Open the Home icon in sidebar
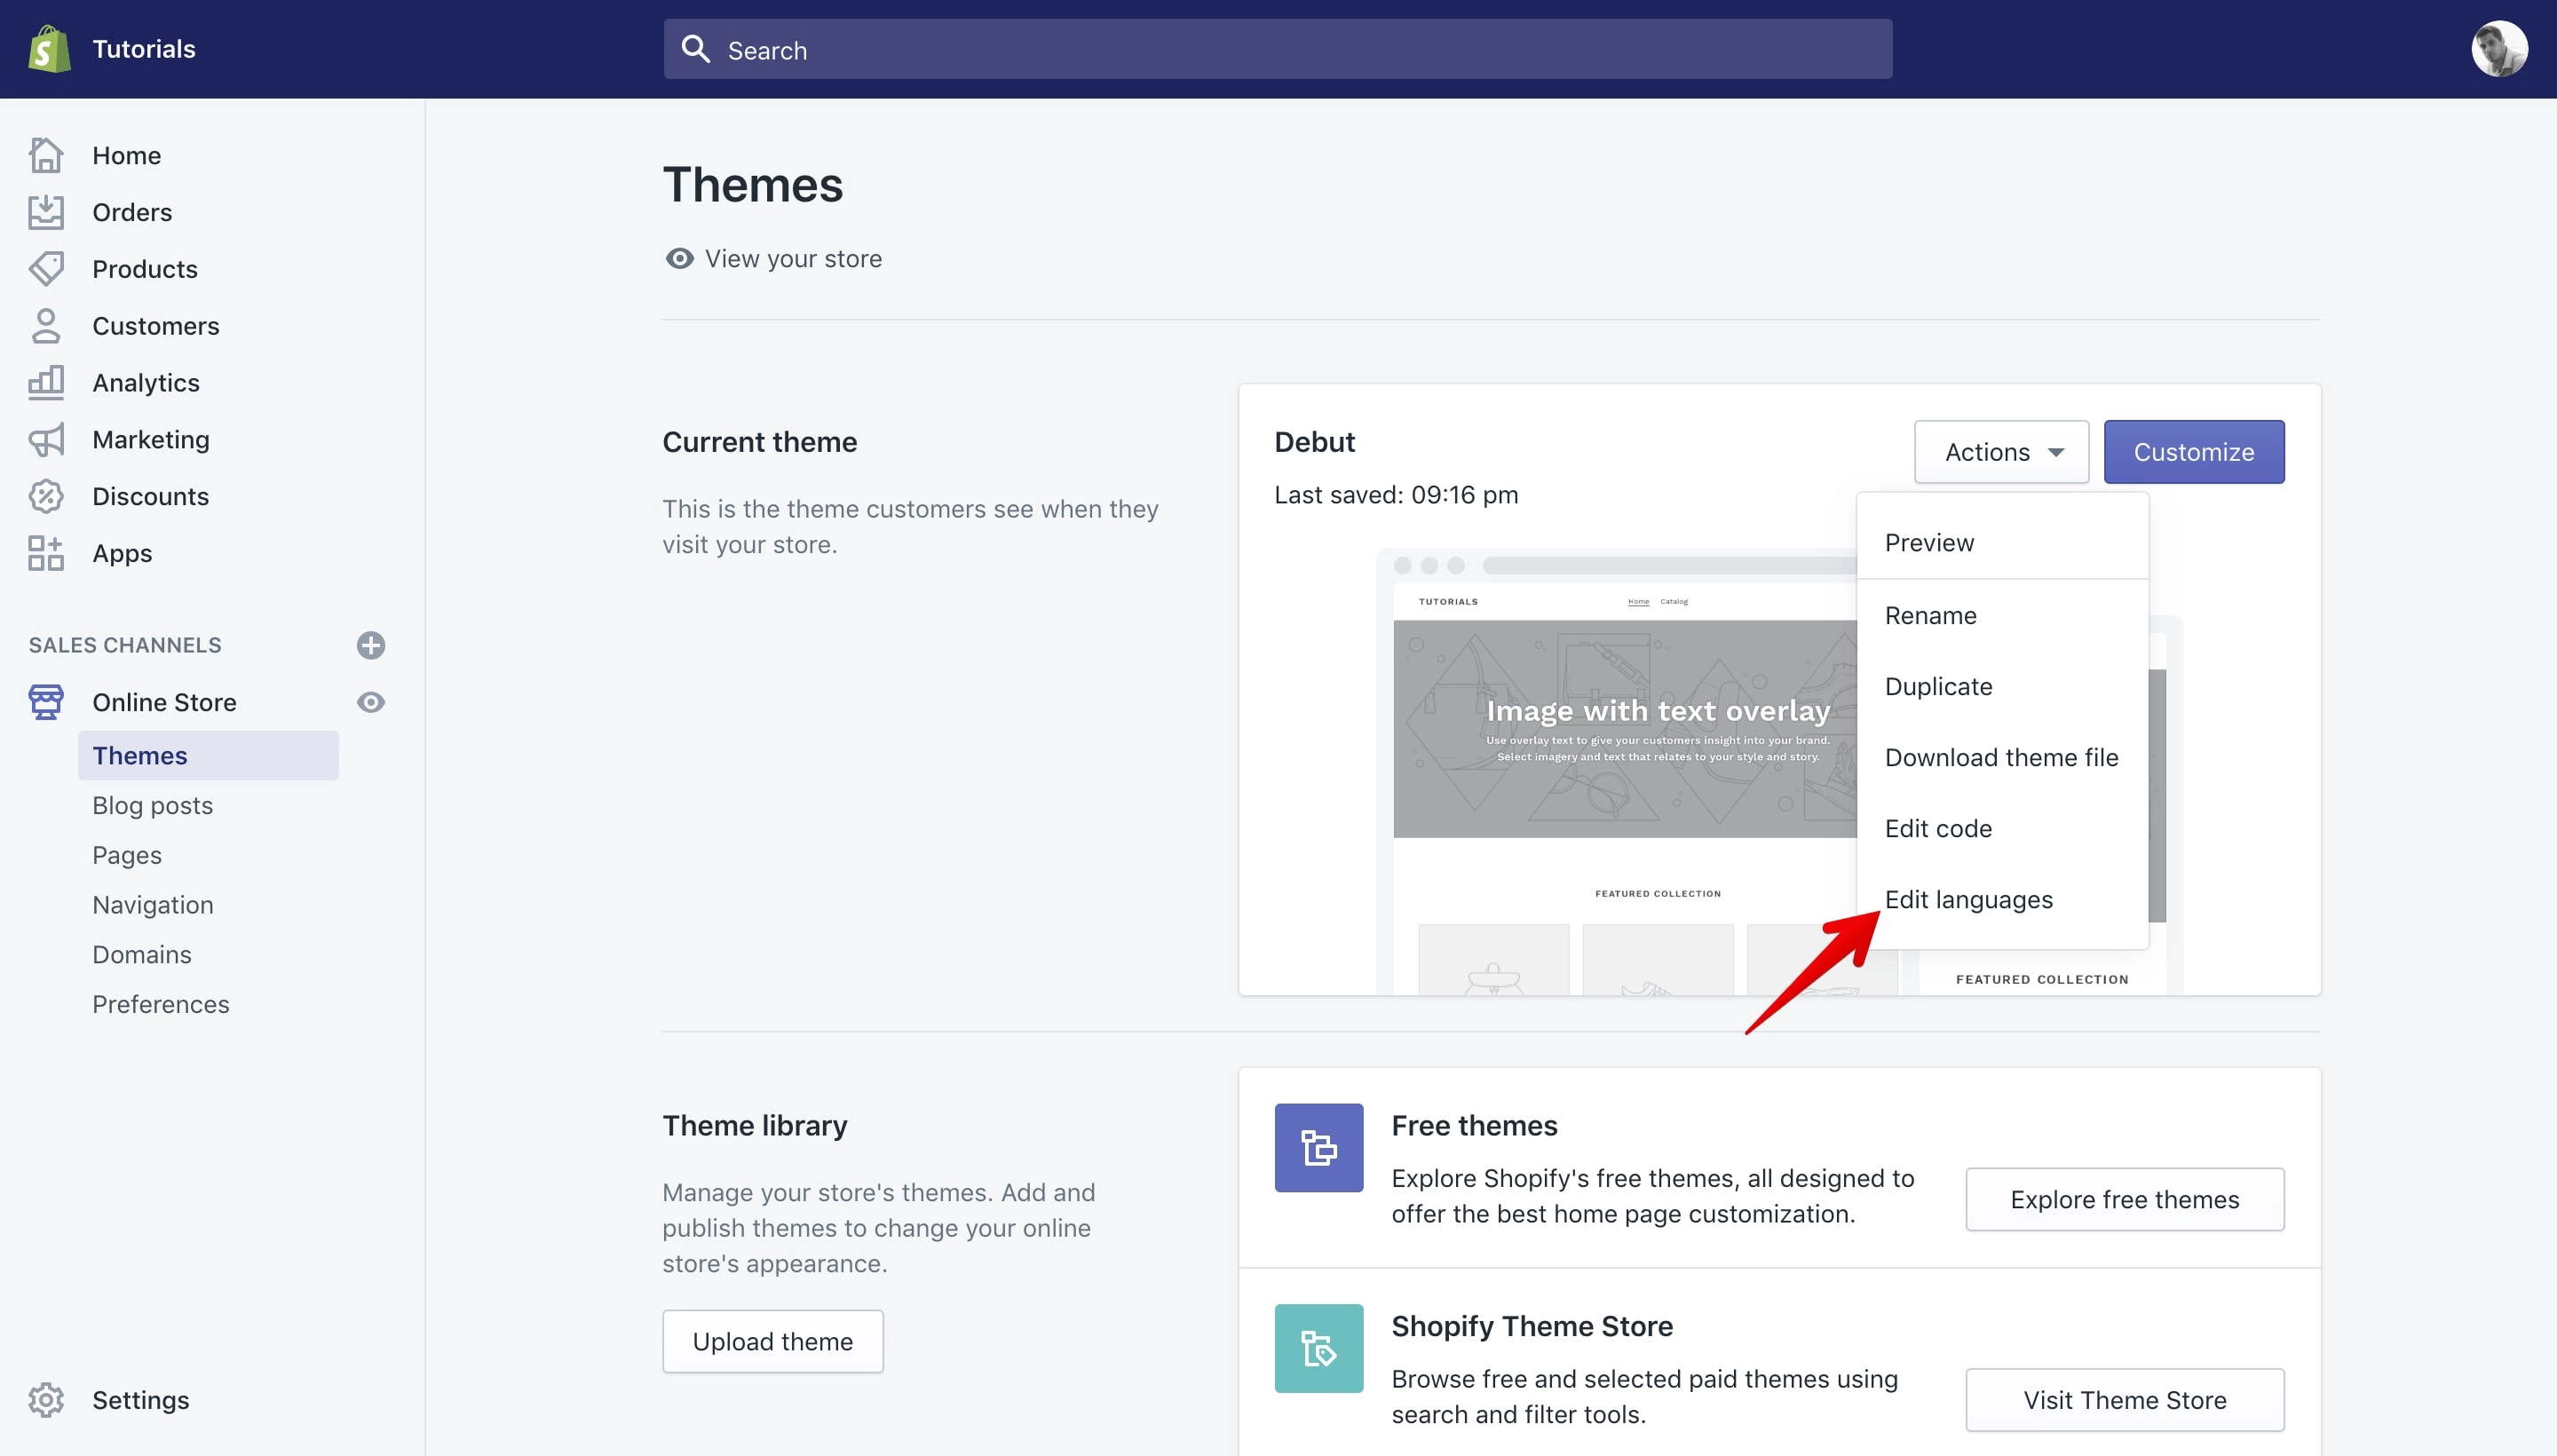The height and width of the screenshot is (1456, 2557). [46, 155]
